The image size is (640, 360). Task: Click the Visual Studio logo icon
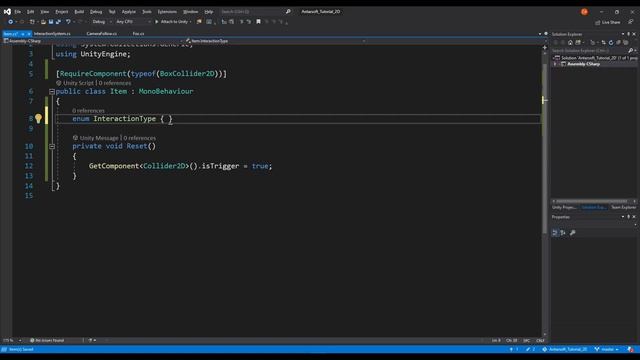pyautogui.click(x=7, y=11)
